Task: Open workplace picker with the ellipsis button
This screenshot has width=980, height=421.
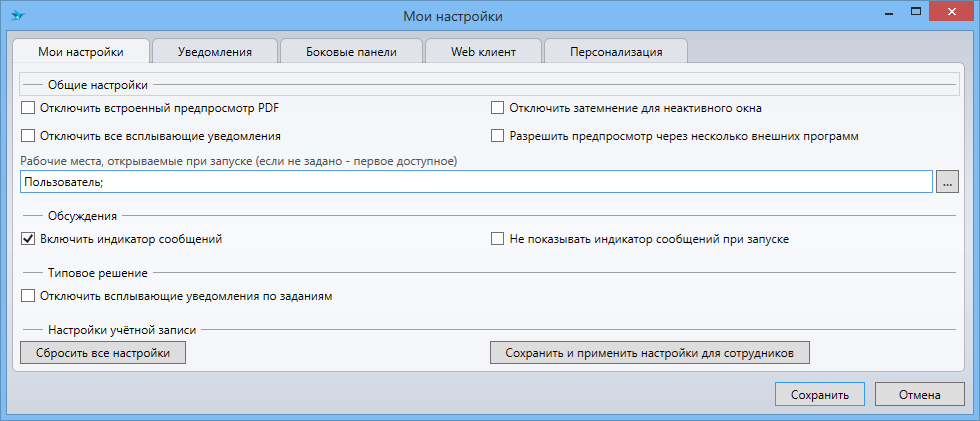Action: [947, 181]
